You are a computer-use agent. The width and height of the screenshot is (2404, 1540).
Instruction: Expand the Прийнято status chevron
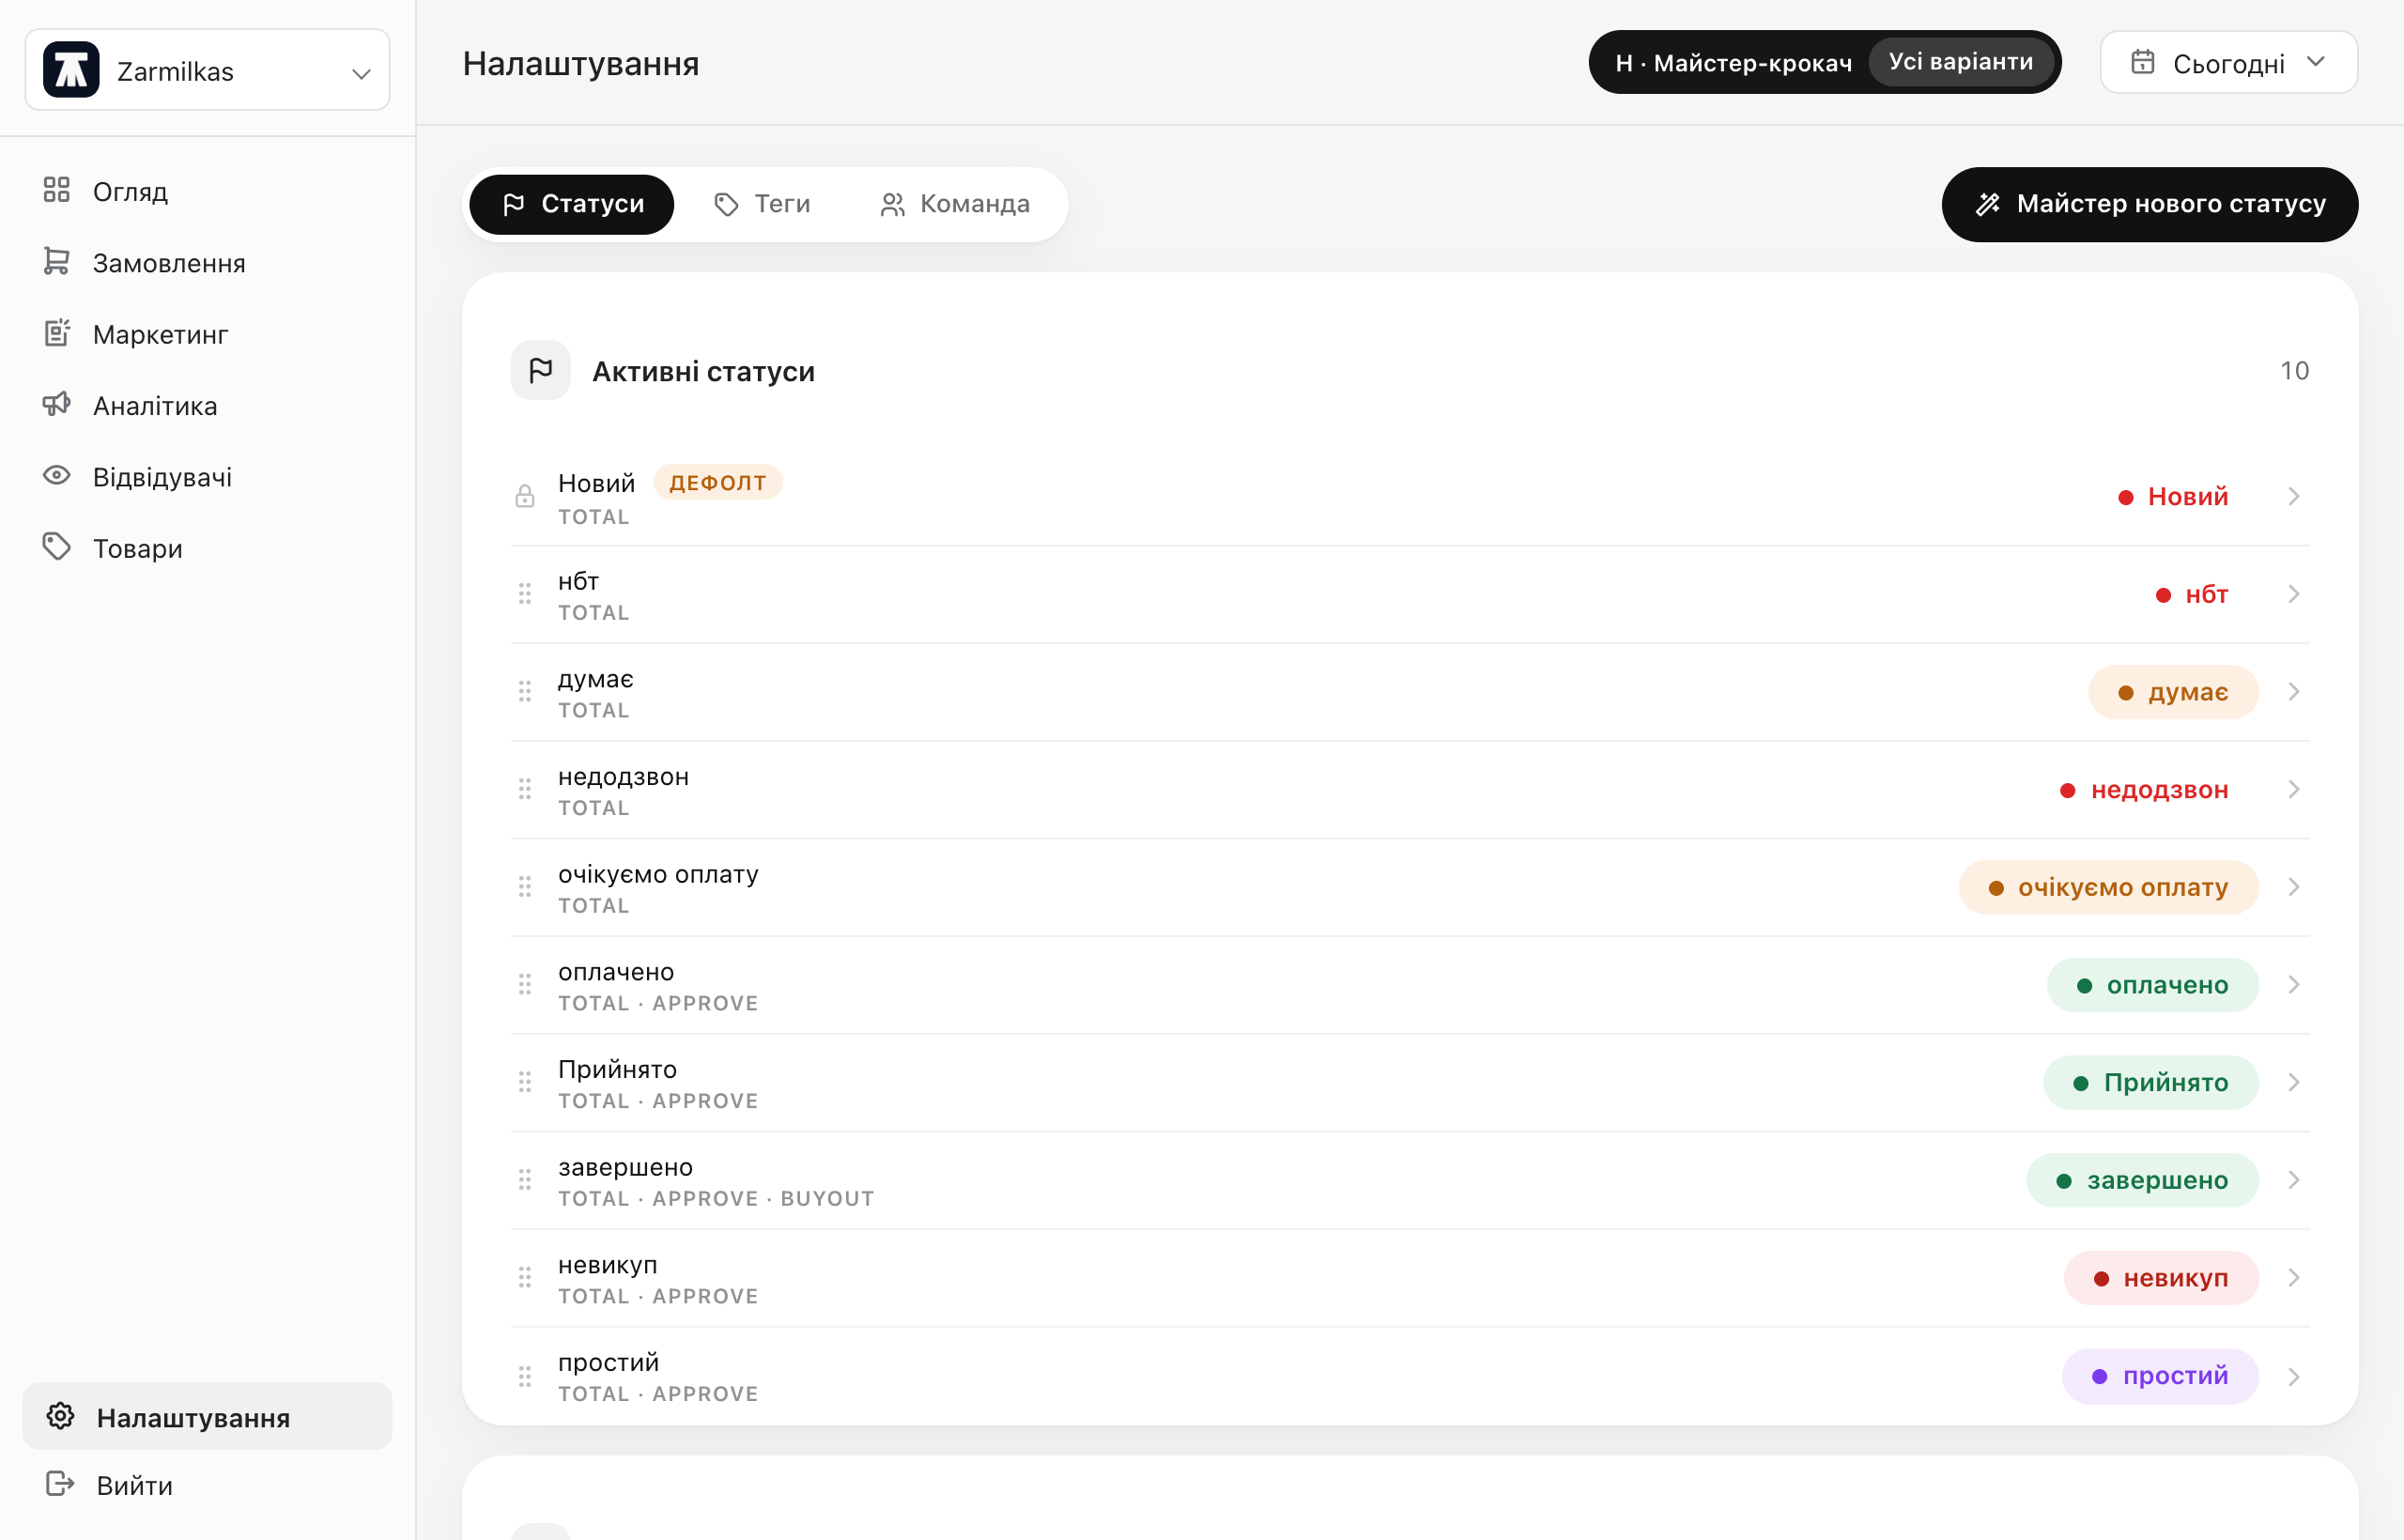click(2294, 1083)
